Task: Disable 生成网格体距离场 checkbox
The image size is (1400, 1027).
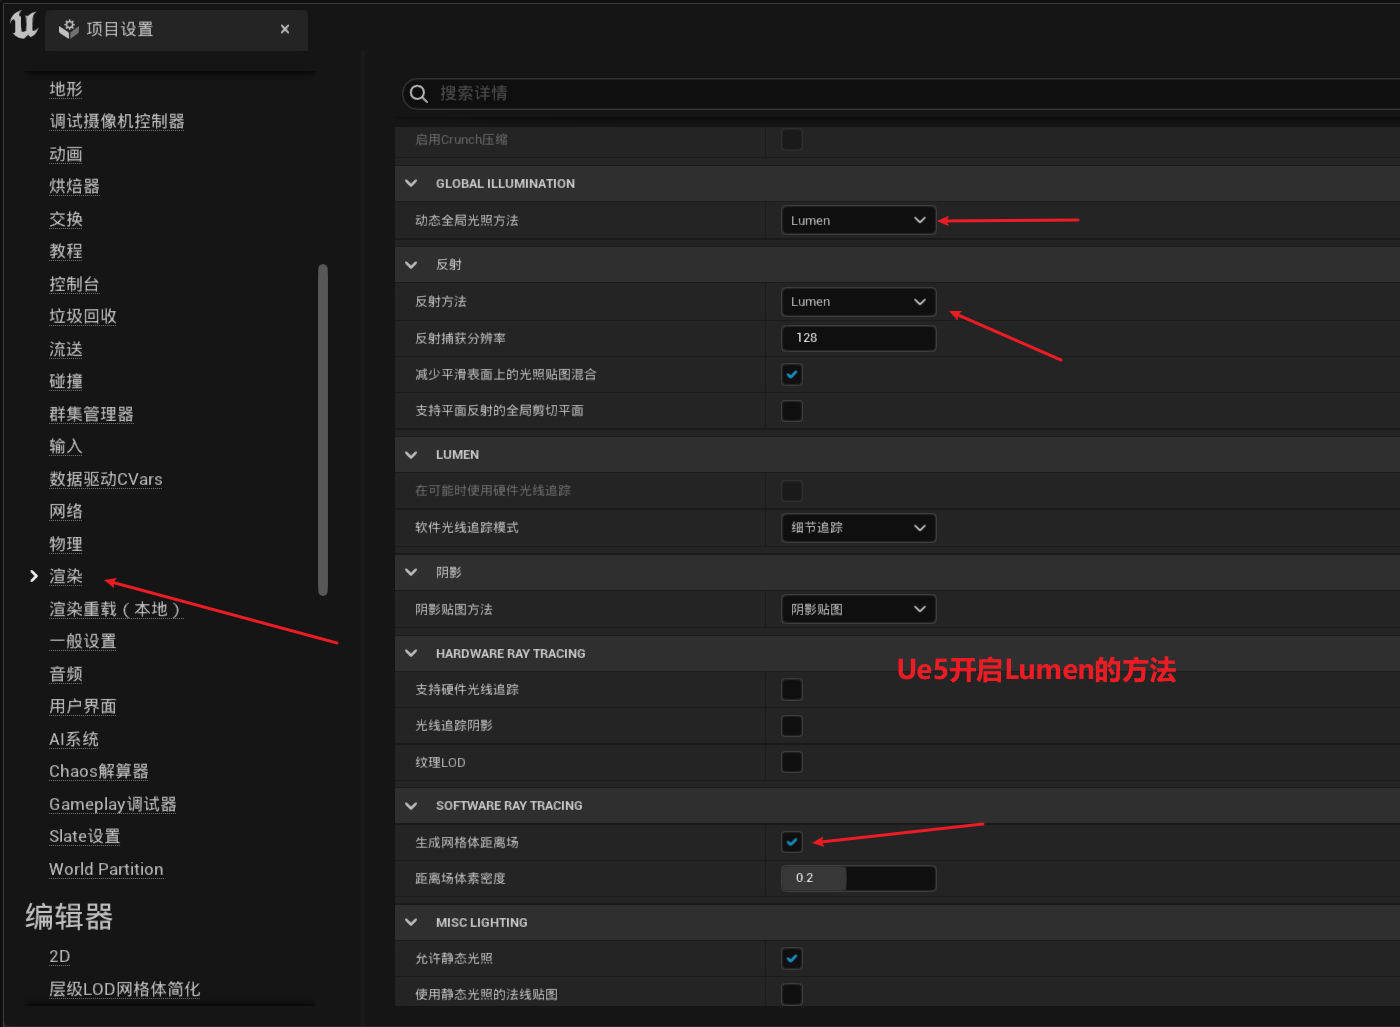Action: click(791, 841)
